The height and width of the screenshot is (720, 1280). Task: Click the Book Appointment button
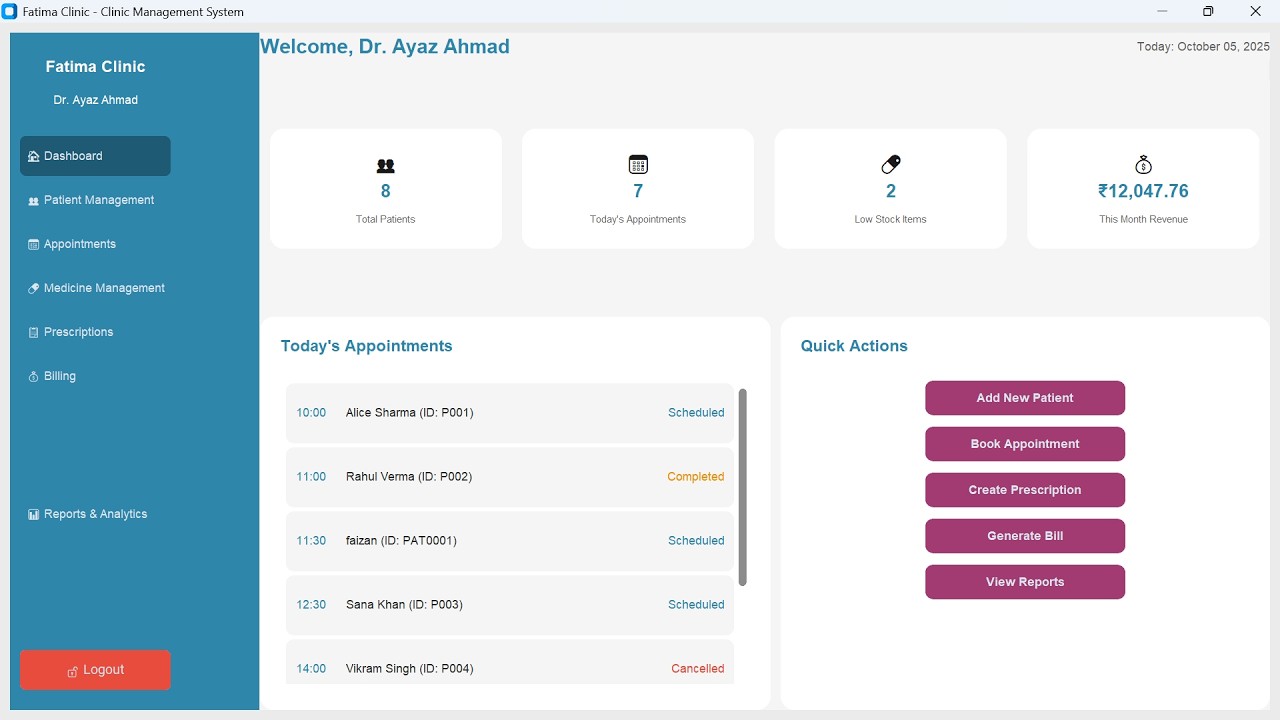pos(1025,444)
